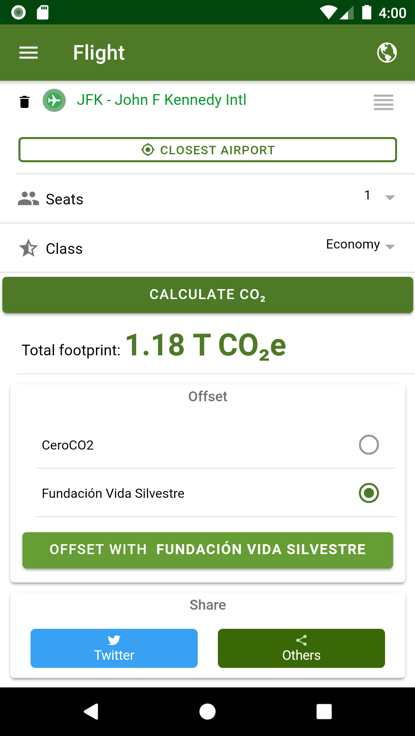Grab the reorder handle beside JFK
Viewport: 415px width, 736px height.
(x=383, y=102)
